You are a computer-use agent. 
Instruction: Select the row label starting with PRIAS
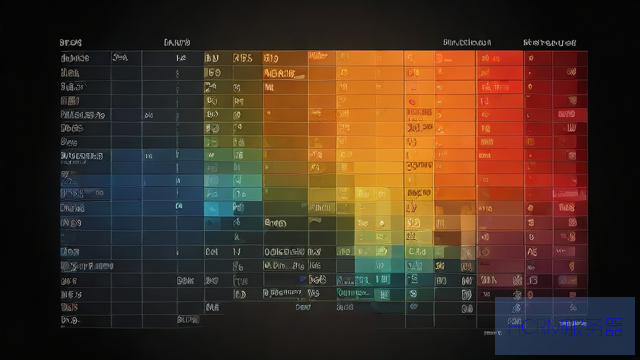point(83,115)
